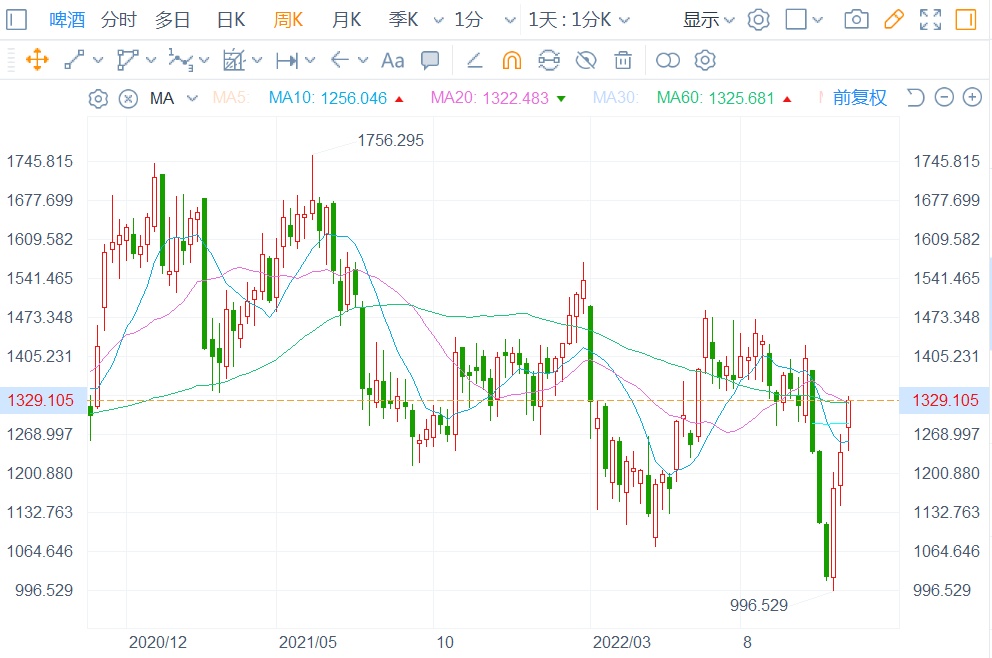Click the 前复权 adjustment button
Image resolution: width=992 pixels, height=658 pixels.
pos(859,98)
